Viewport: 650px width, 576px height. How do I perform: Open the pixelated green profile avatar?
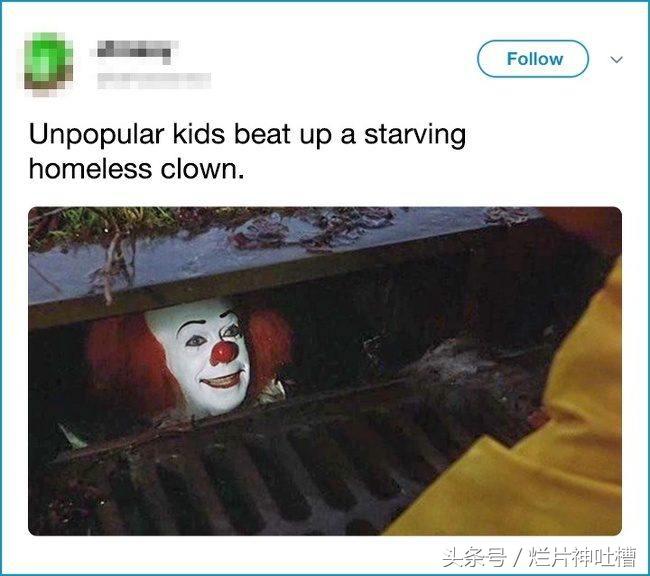pos(48,64)
